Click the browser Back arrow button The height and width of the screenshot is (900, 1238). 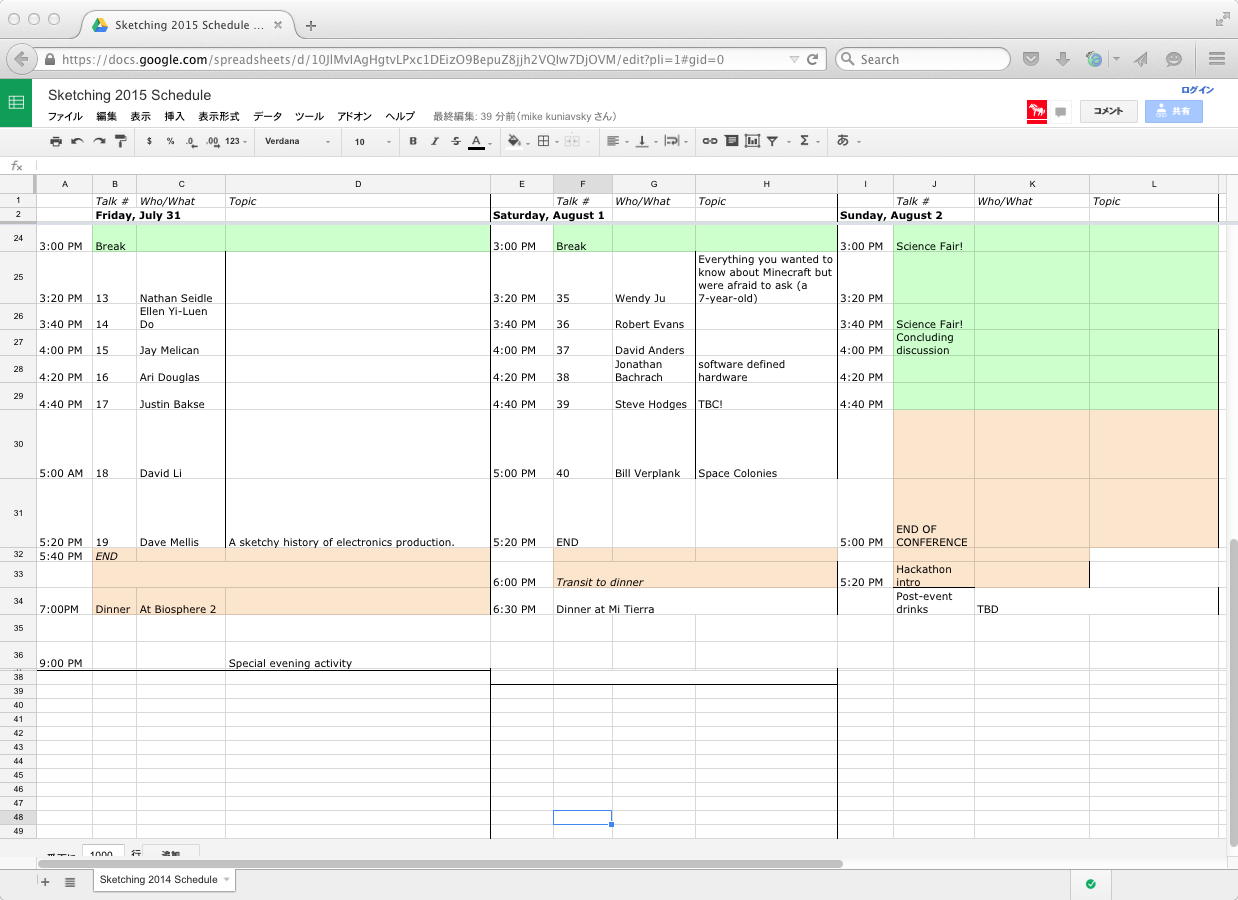20,59
